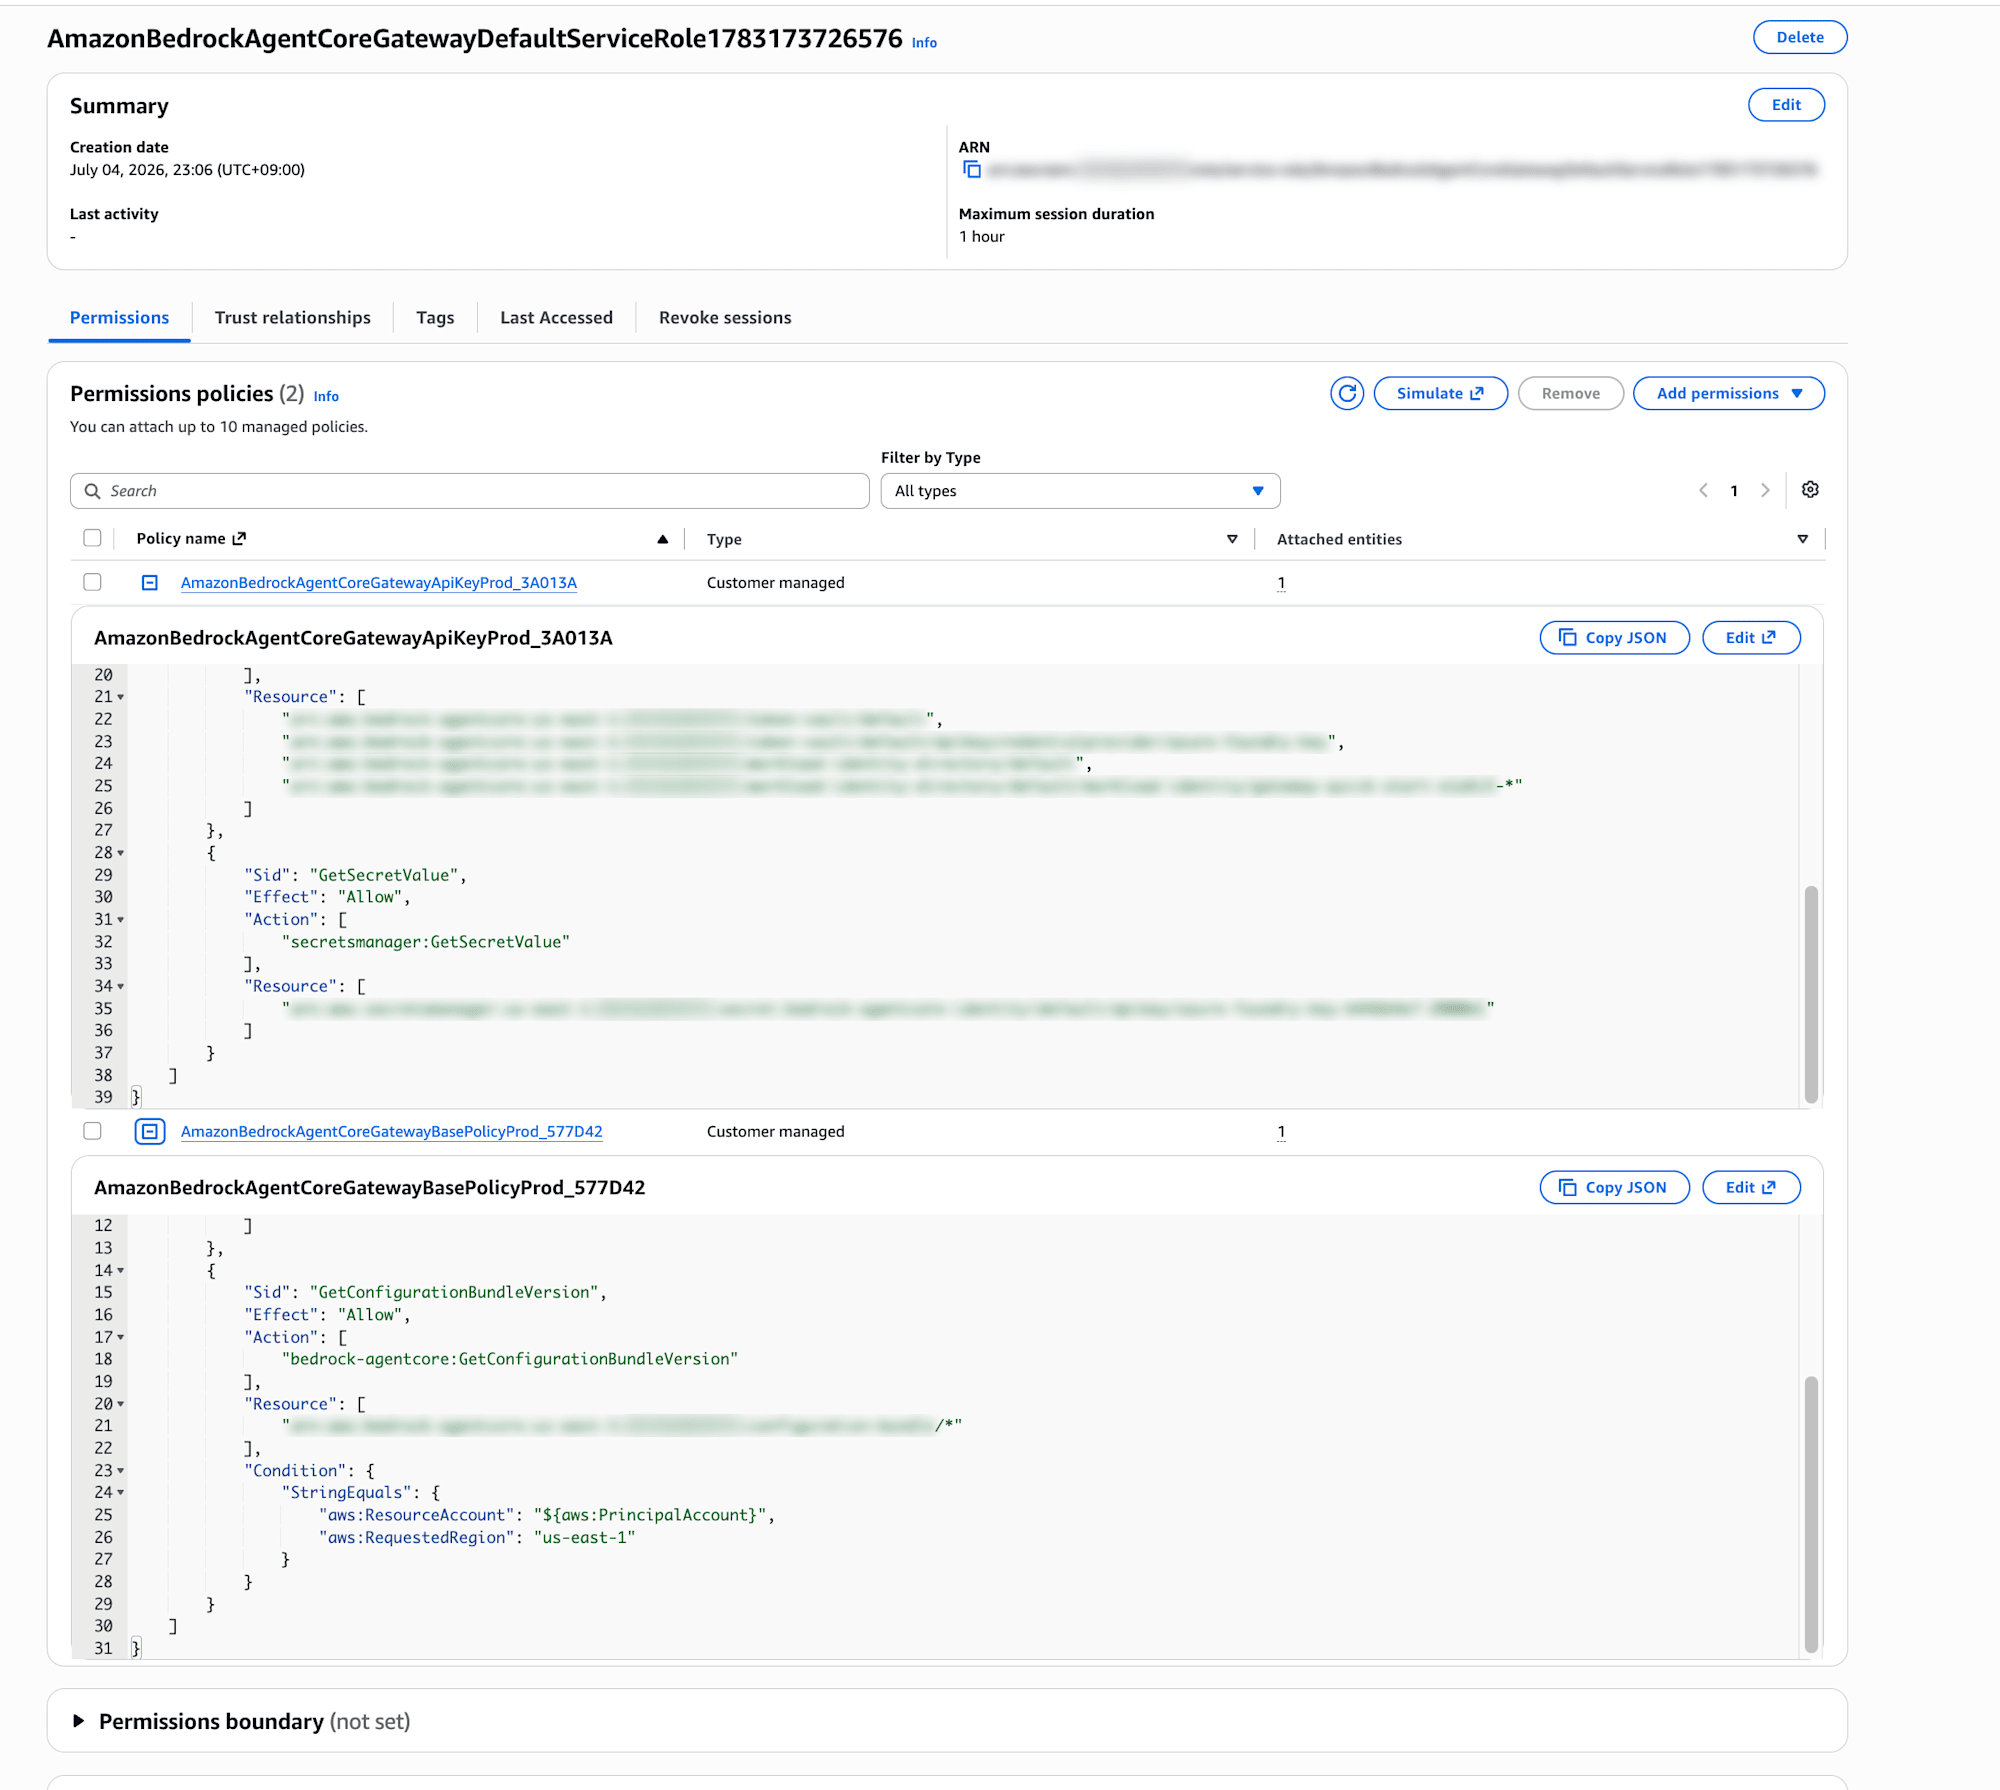Open the Revoke sessions tab

725,318
